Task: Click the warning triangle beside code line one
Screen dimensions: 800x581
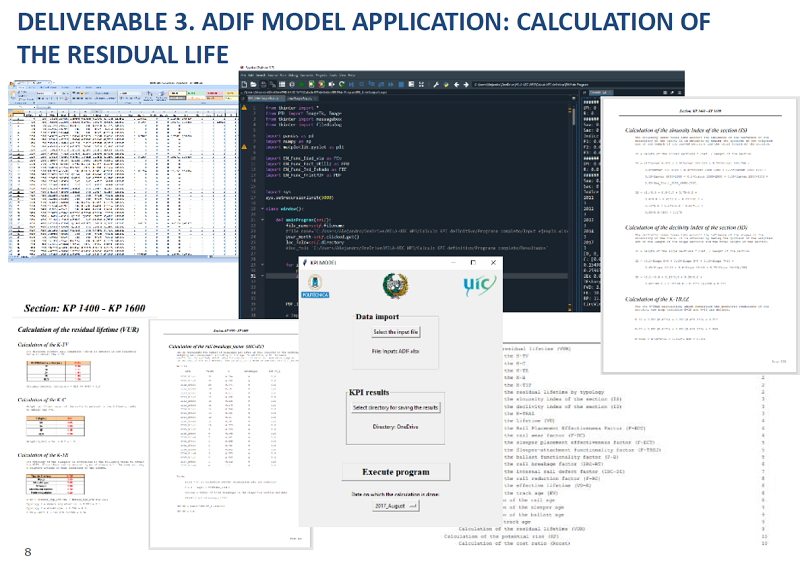Action: coord(244,108)
